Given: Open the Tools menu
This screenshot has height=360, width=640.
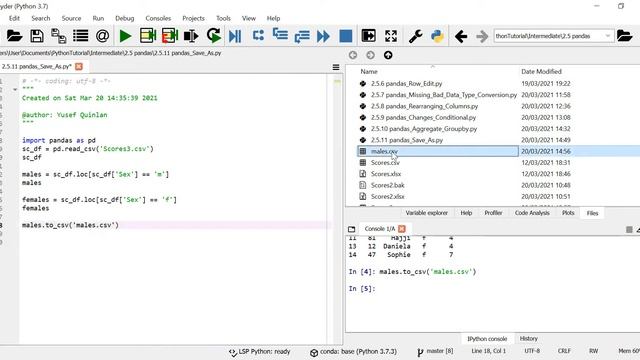Looking at the screenshot, I should coord(223,18).
